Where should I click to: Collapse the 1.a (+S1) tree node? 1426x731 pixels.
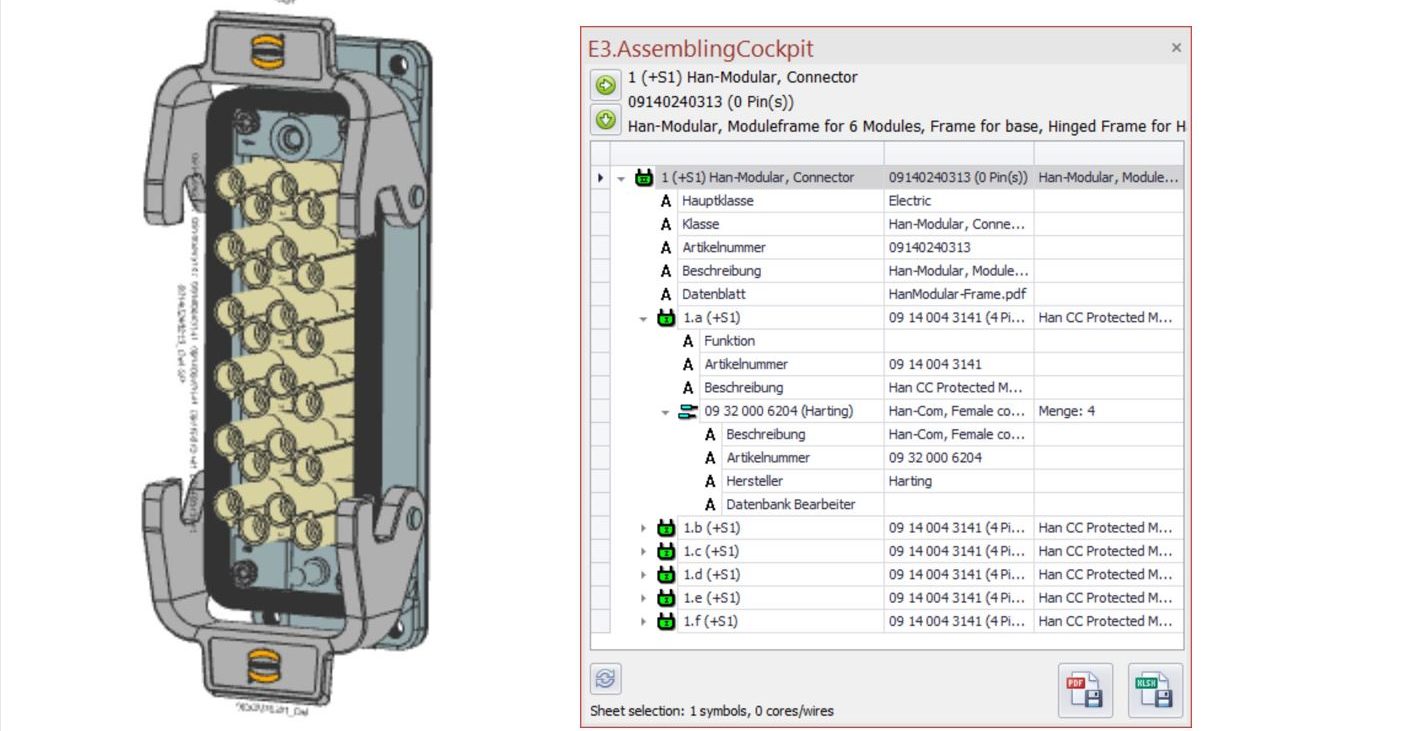643,318
